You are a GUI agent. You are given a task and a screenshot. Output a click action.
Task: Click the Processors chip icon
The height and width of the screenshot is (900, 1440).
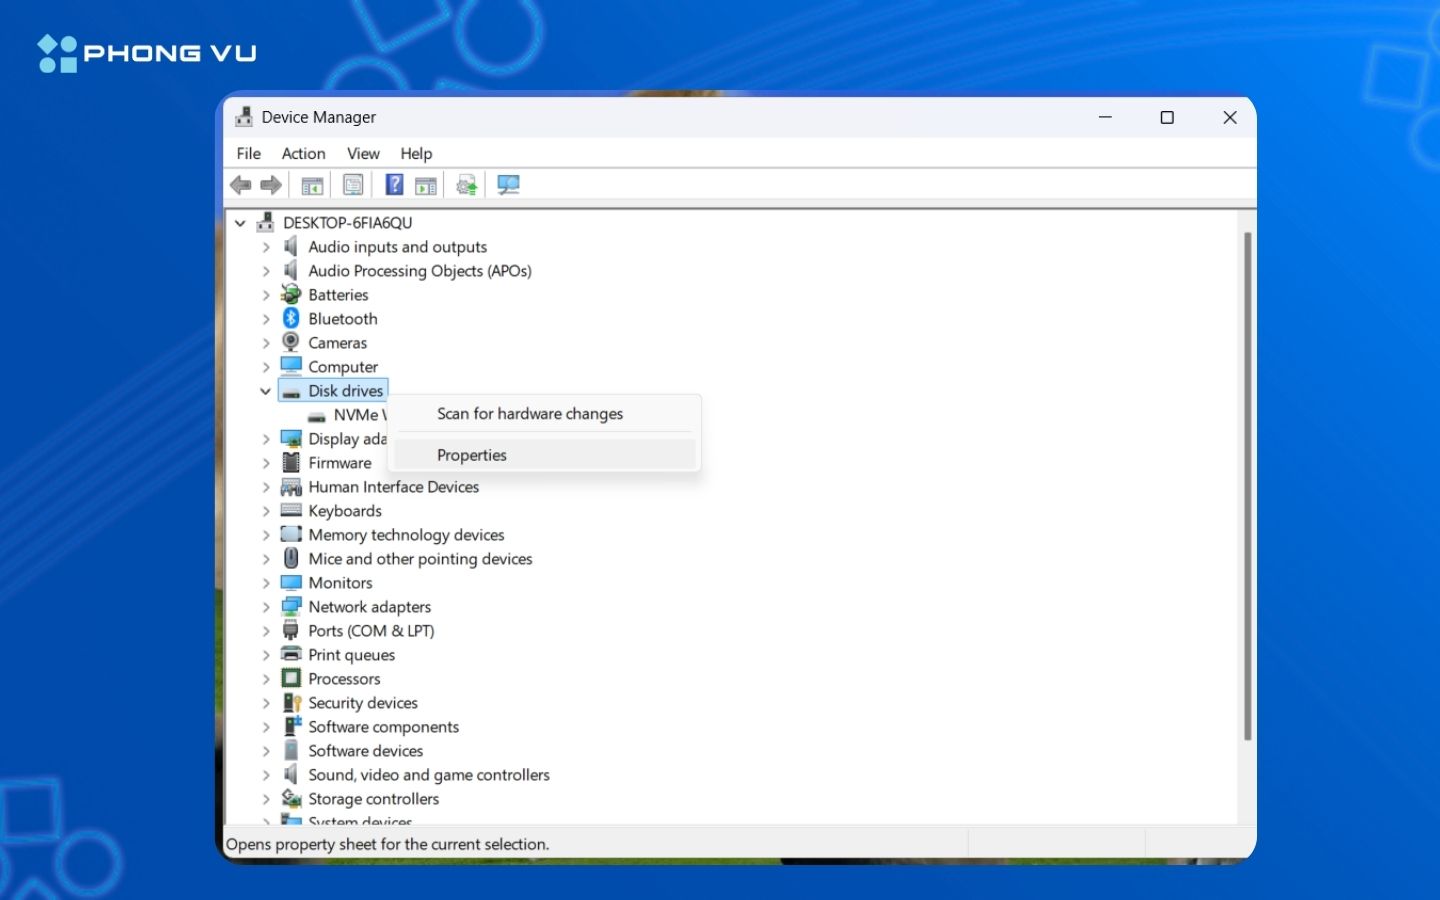pos(291,678)
